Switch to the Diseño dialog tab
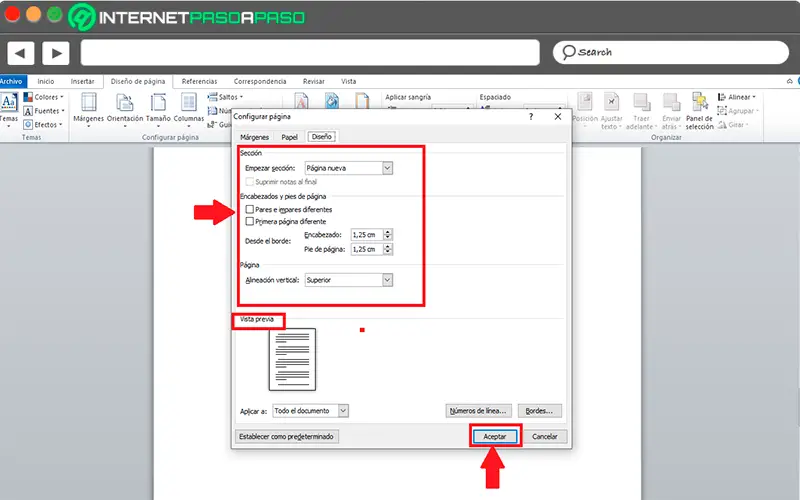This screenshot has height=500, width=800. point(321,136)
